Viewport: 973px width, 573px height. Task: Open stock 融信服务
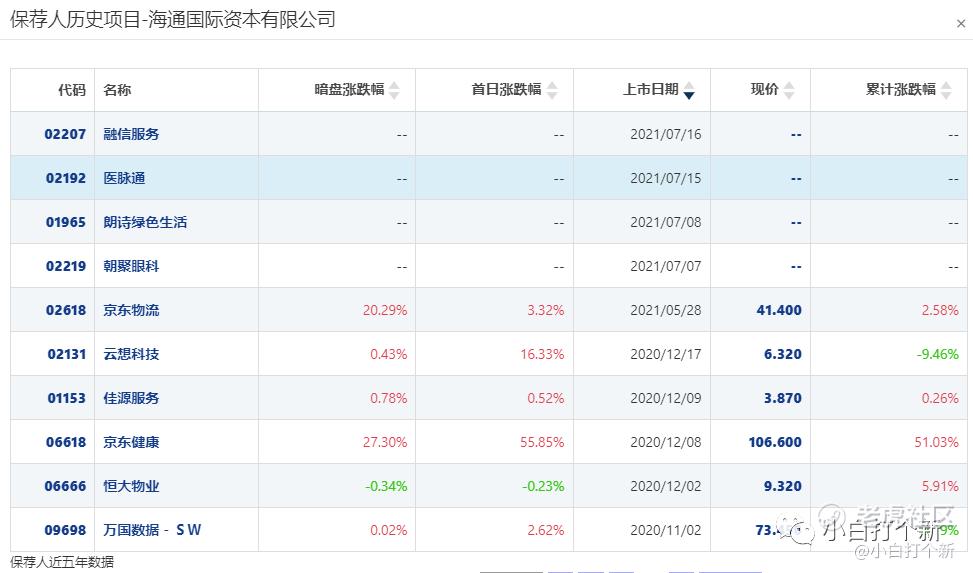point(131,134)
